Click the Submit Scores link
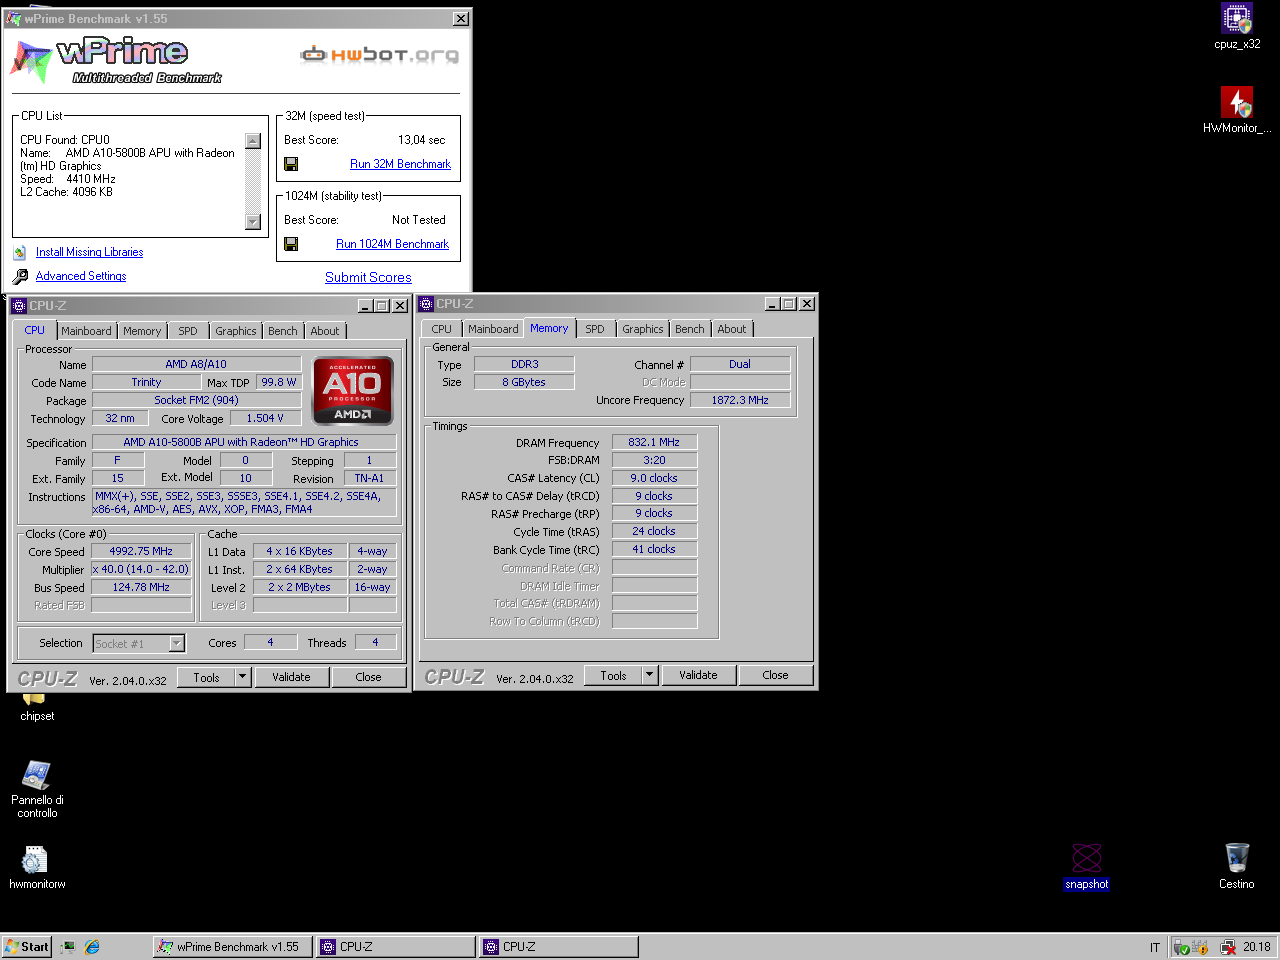The image size is (1280, 960). coord(368,277)
